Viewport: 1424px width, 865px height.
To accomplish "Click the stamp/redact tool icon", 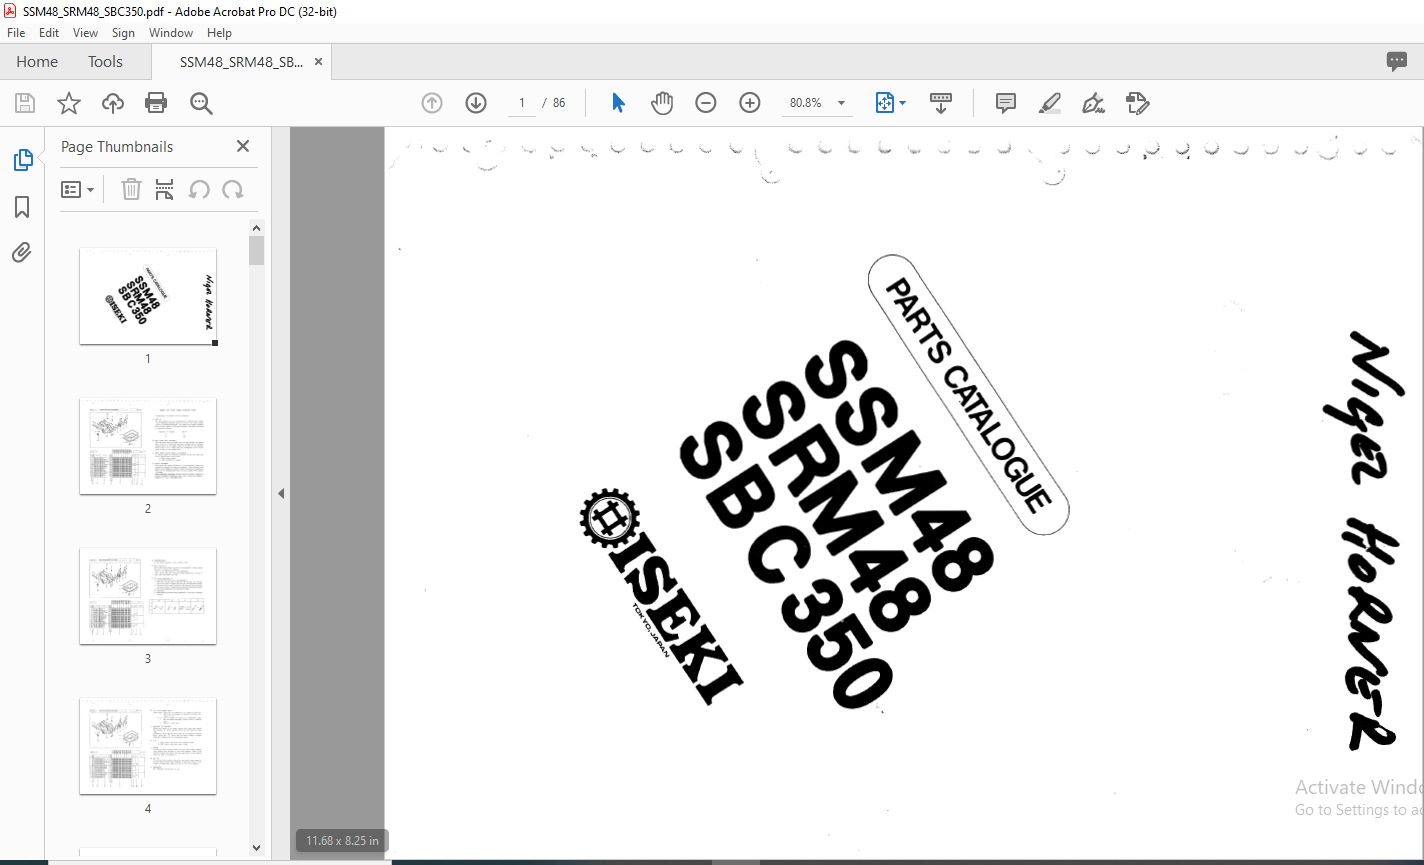I will [x=1137, y=103].
